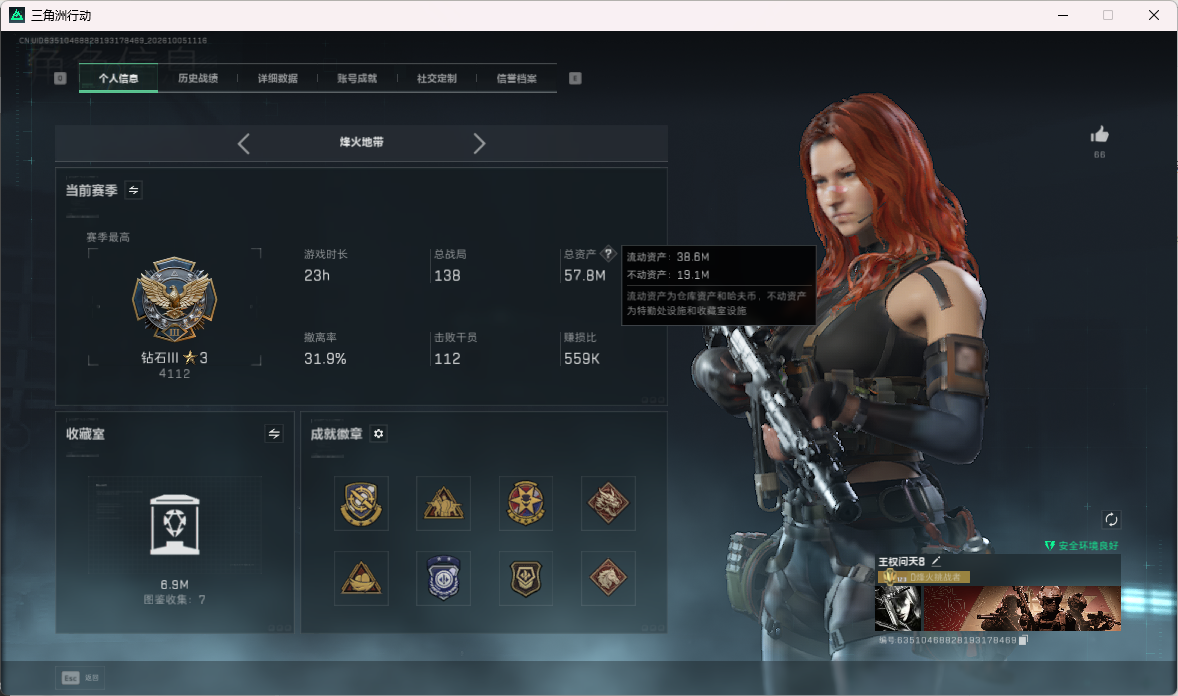The height and width of the screenshot is (696, 1178).
Task: Select the blue police shield badge
Action: coord(443,579)
